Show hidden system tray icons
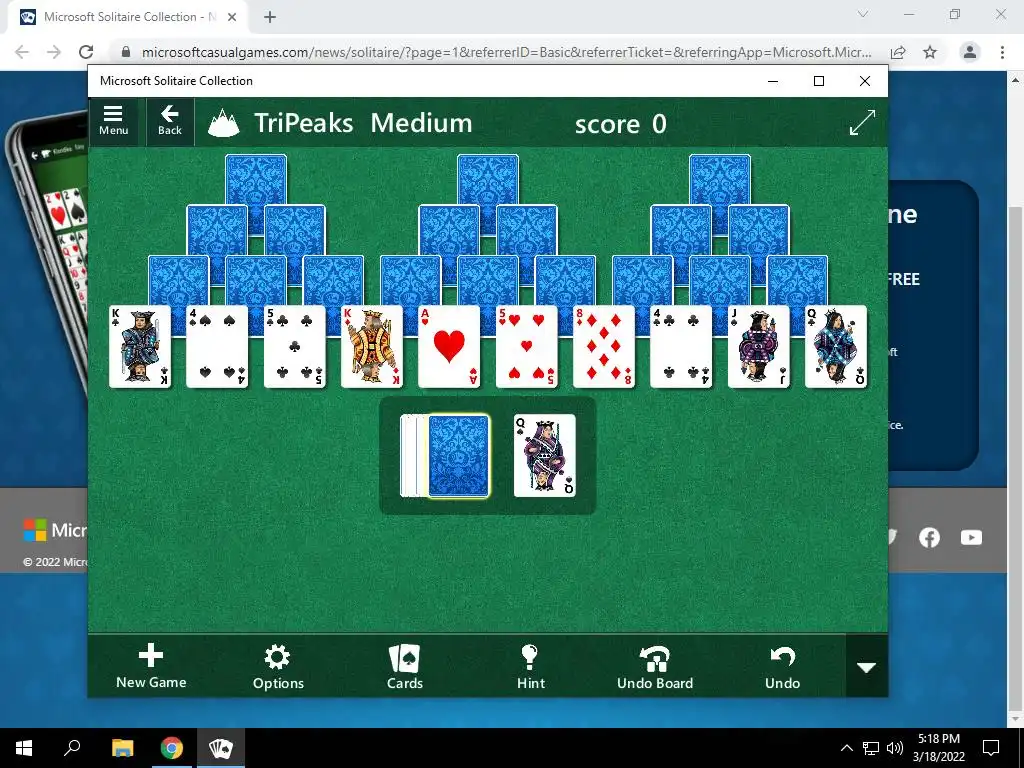The height and width of the screenshot is (768, 1024). 846,748
